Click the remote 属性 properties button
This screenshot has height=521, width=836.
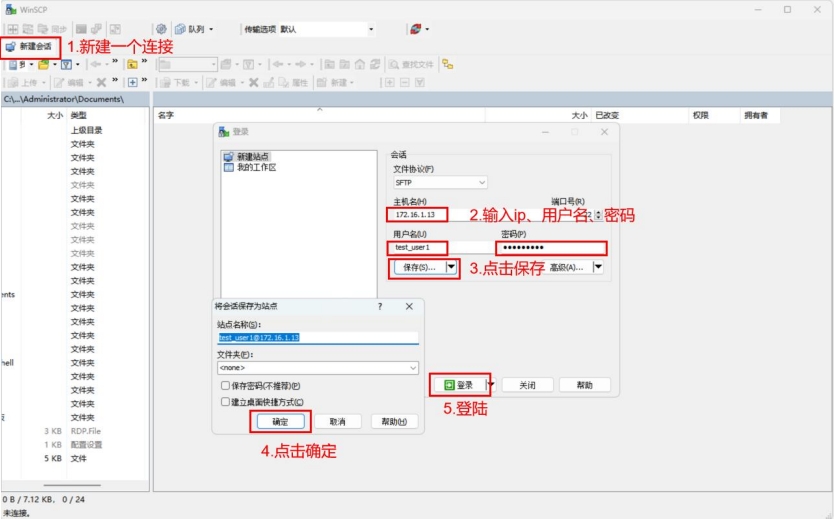(294, 82)
